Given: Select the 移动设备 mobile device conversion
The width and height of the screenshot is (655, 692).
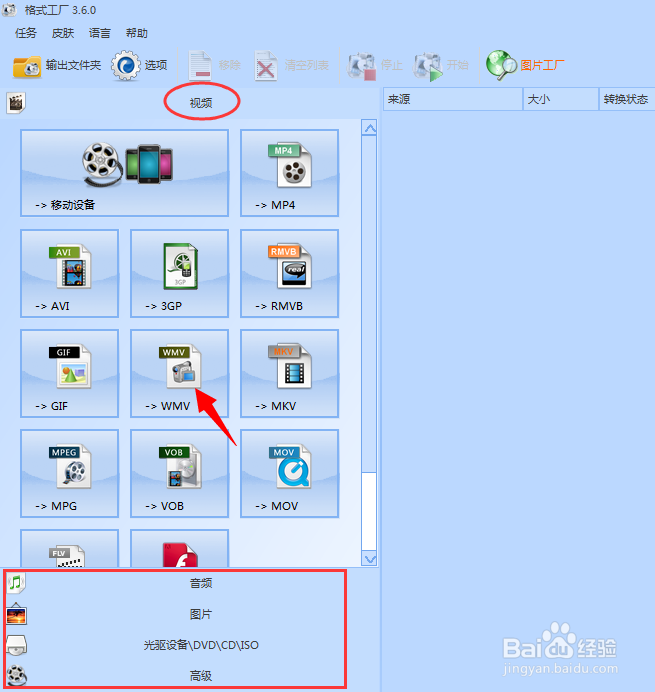Looking at the screenshot, I should click(x=124, y=173).
